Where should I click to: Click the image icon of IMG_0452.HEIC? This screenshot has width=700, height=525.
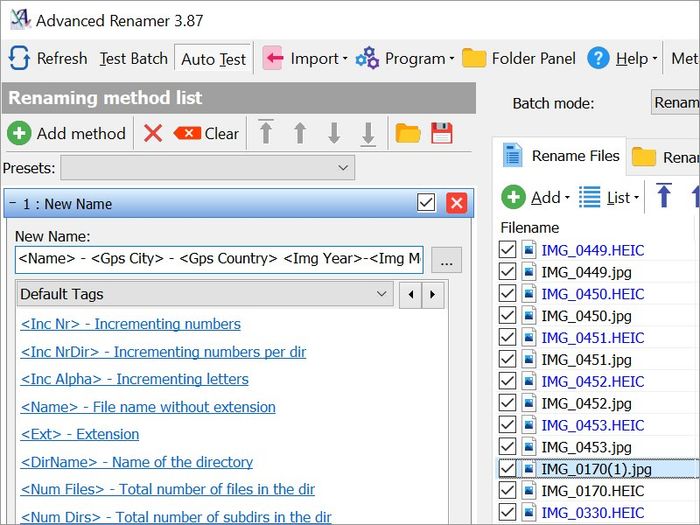click(529, 381)
